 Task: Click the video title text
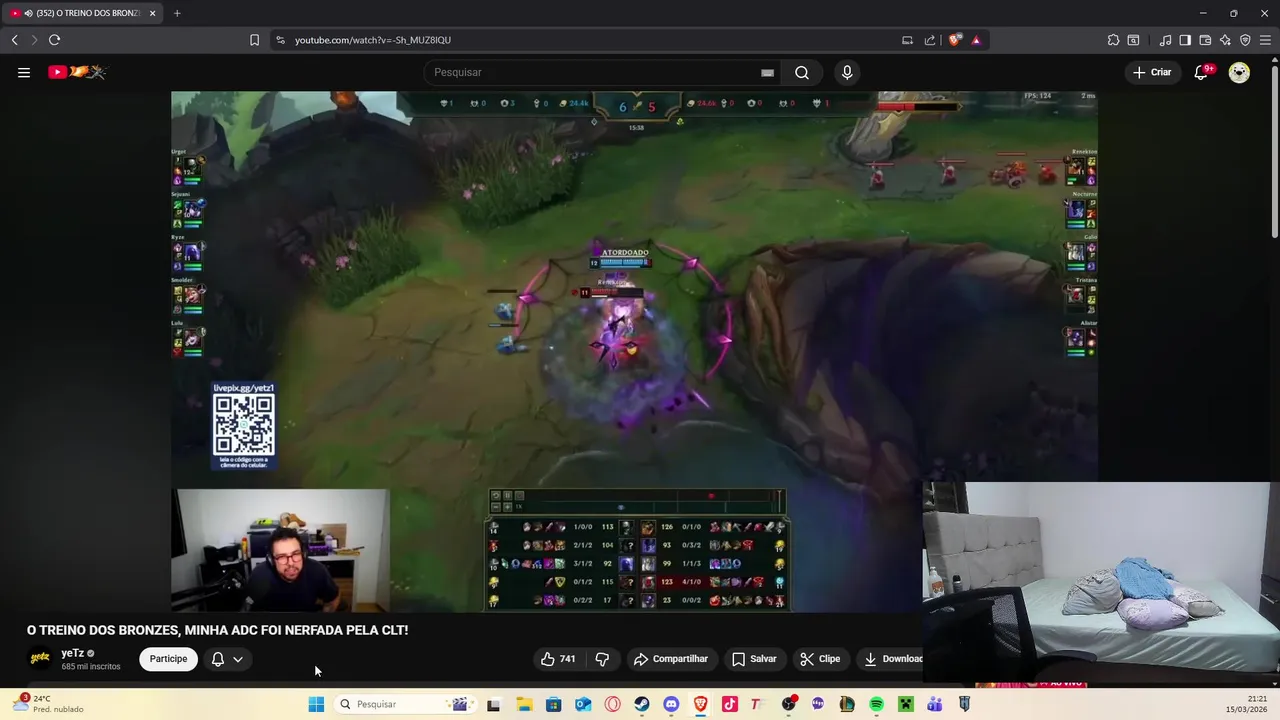coord(217,630)
